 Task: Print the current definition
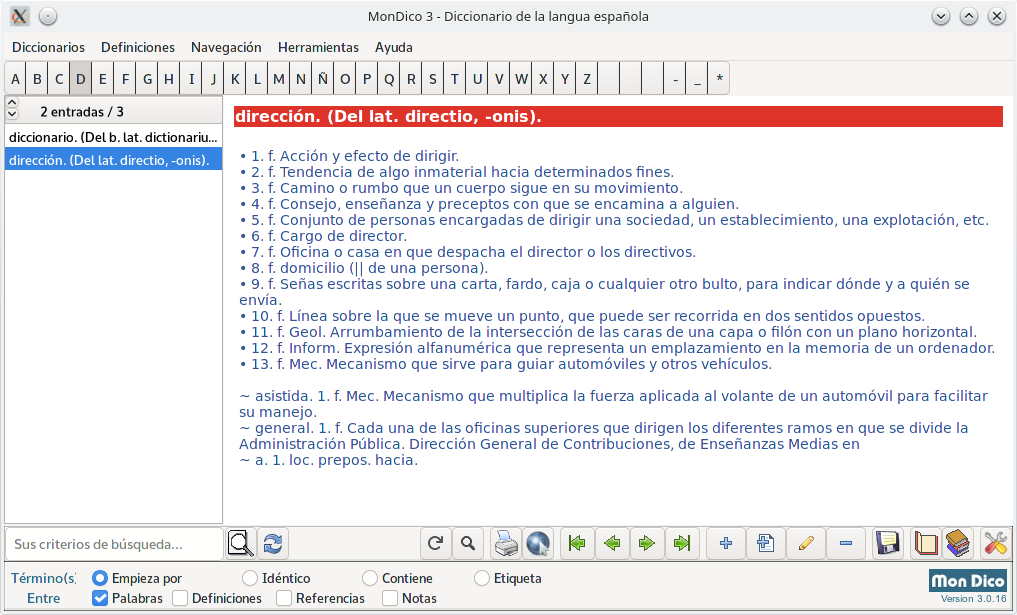click(x=506, y=544)
